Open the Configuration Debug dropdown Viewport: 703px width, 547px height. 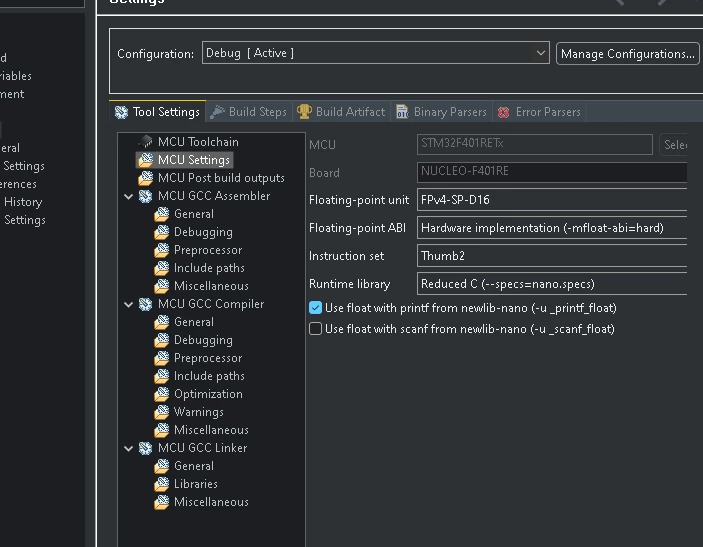(x=376, y=53)
